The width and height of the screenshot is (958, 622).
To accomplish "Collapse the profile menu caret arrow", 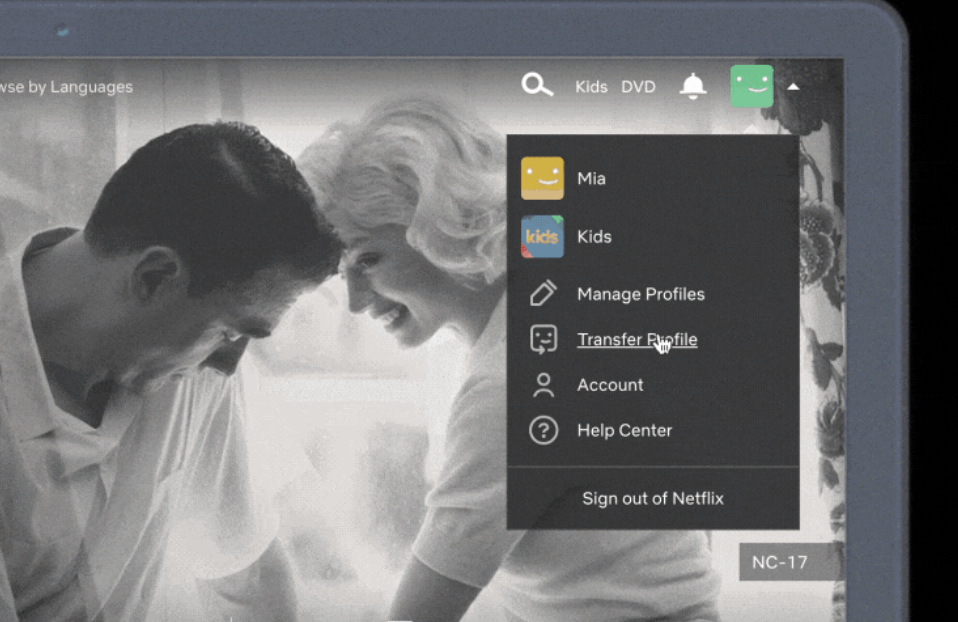I will tap(793, 87).
